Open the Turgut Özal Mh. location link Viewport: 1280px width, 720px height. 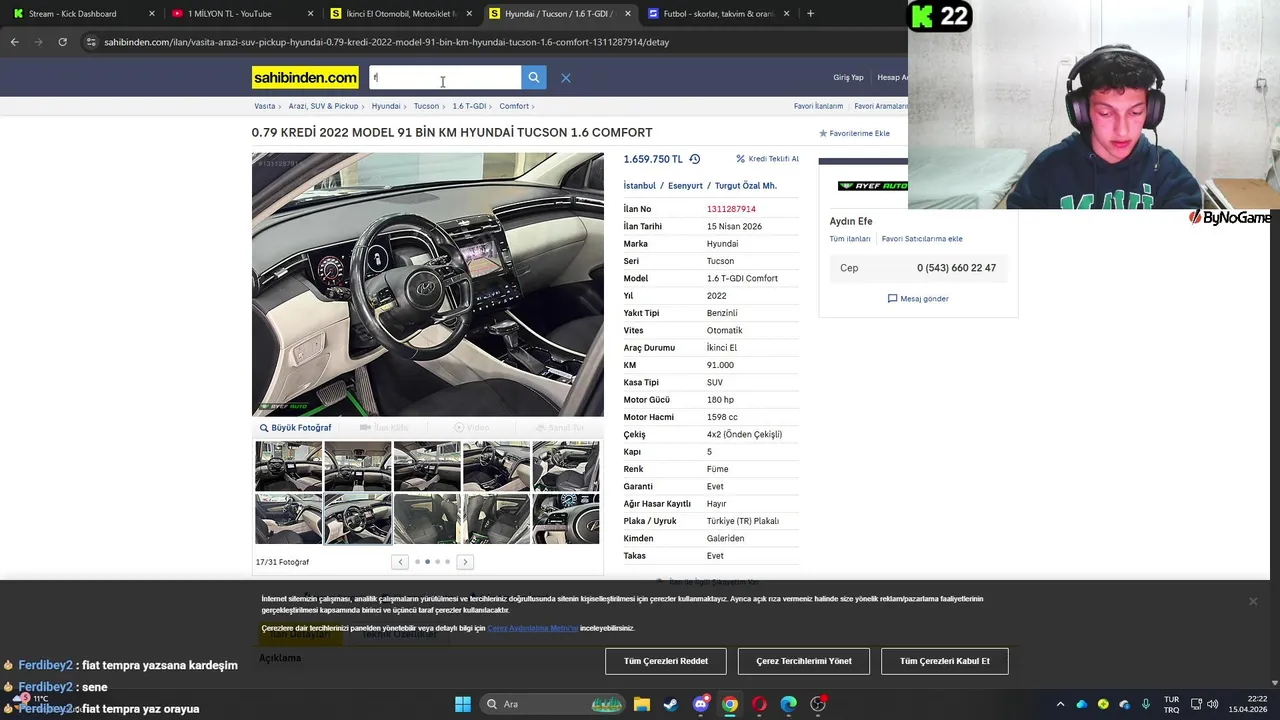pos(745,186)
